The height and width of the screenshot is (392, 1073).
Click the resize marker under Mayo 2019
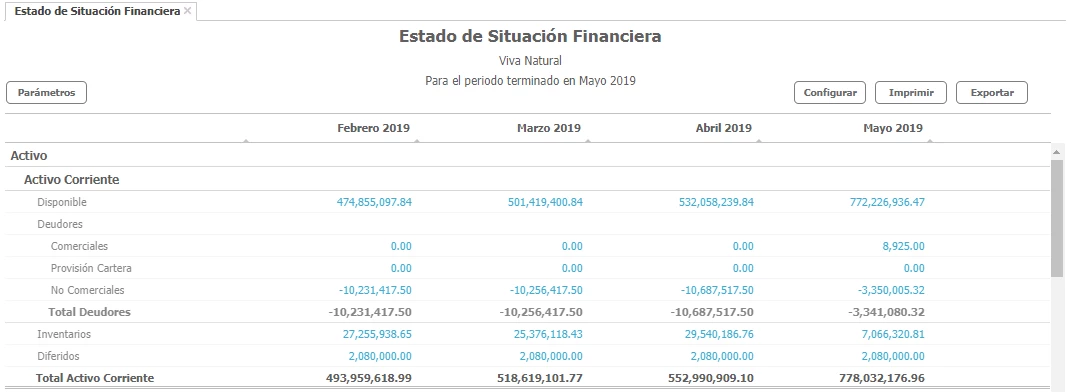point(930,141)
